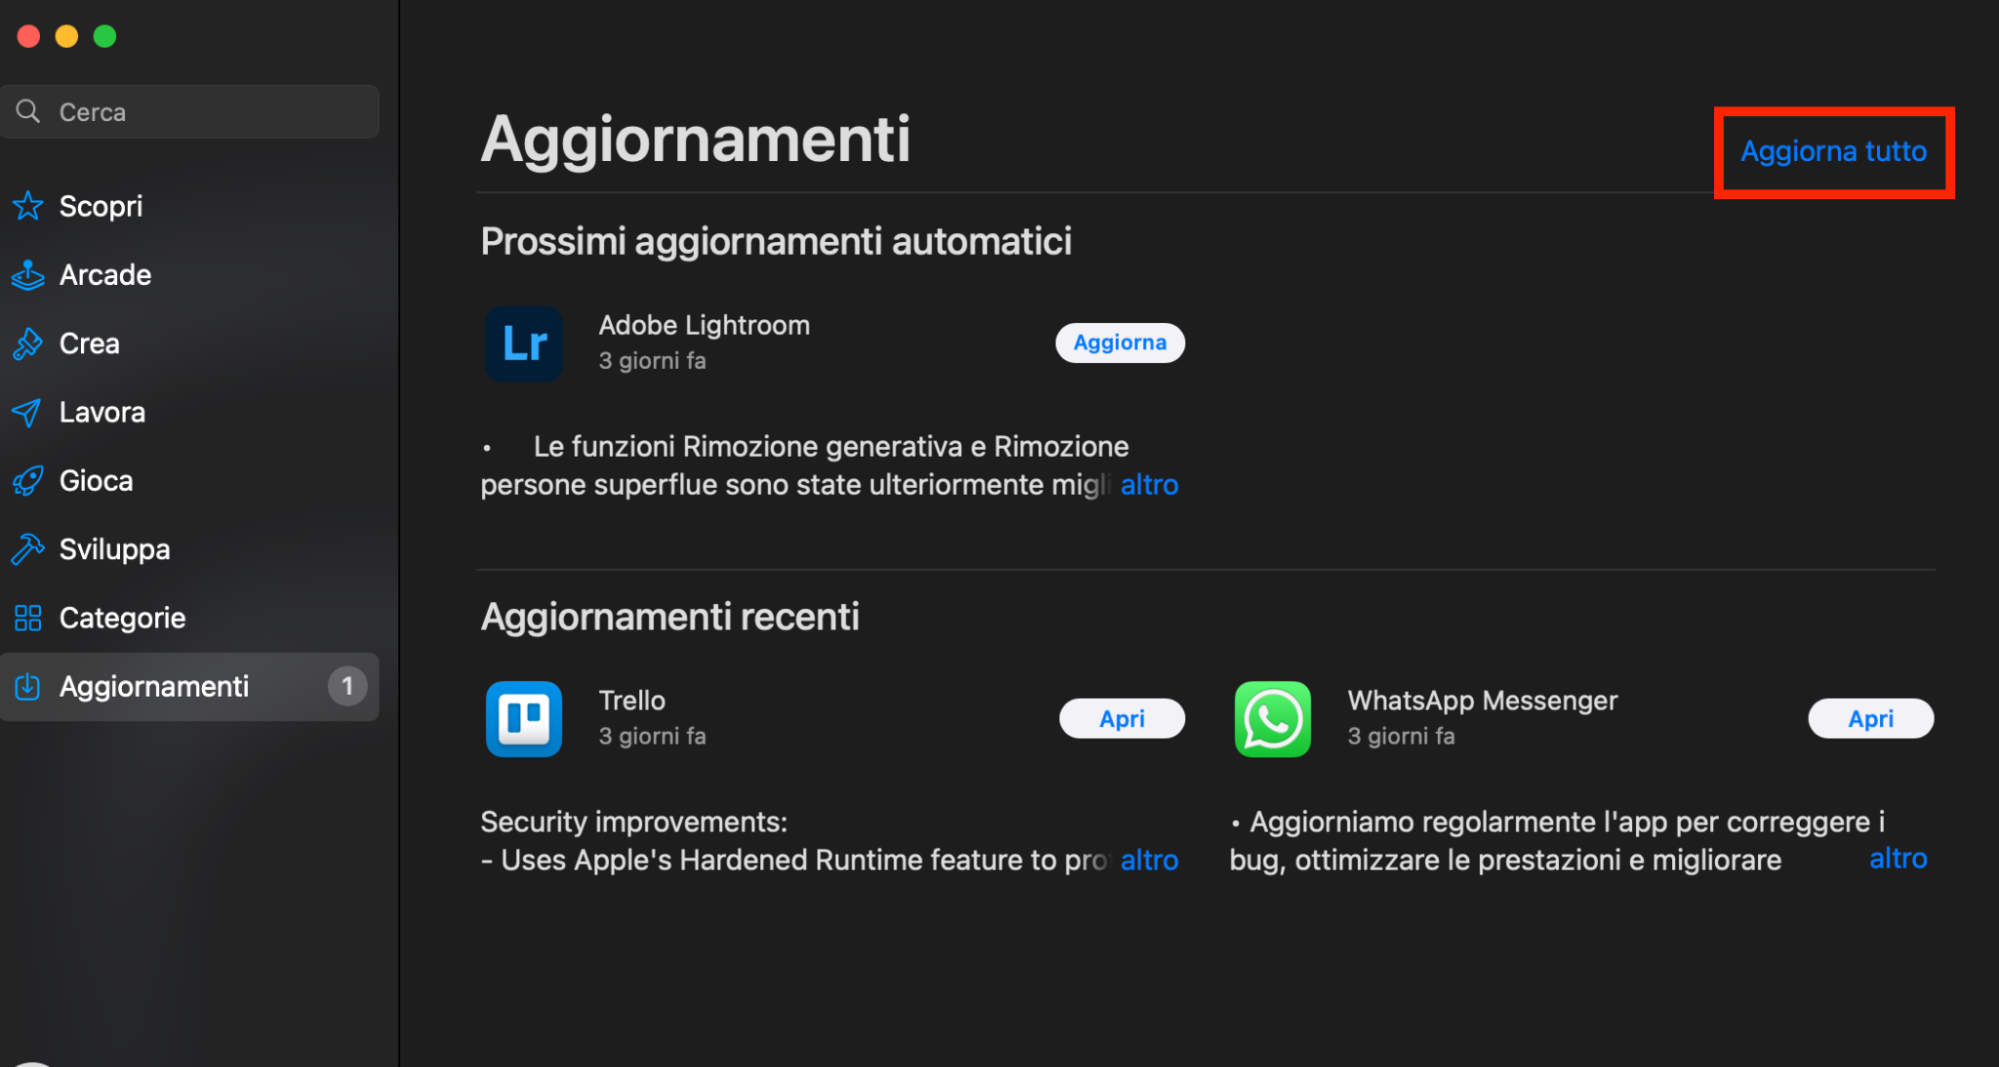Open Trello with the Apri button

pyautogui.click(x=1121, y=718)
